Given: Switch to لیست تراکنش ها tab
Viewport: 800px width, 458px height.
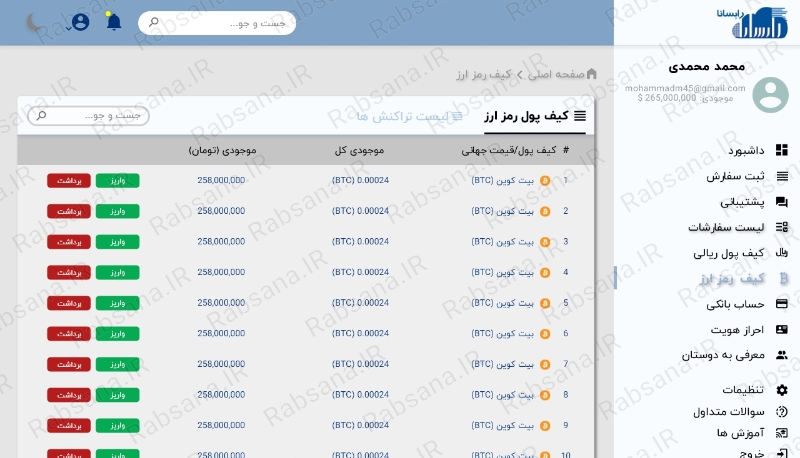Looking at the screenshot, I should click(x=409, y=116).
